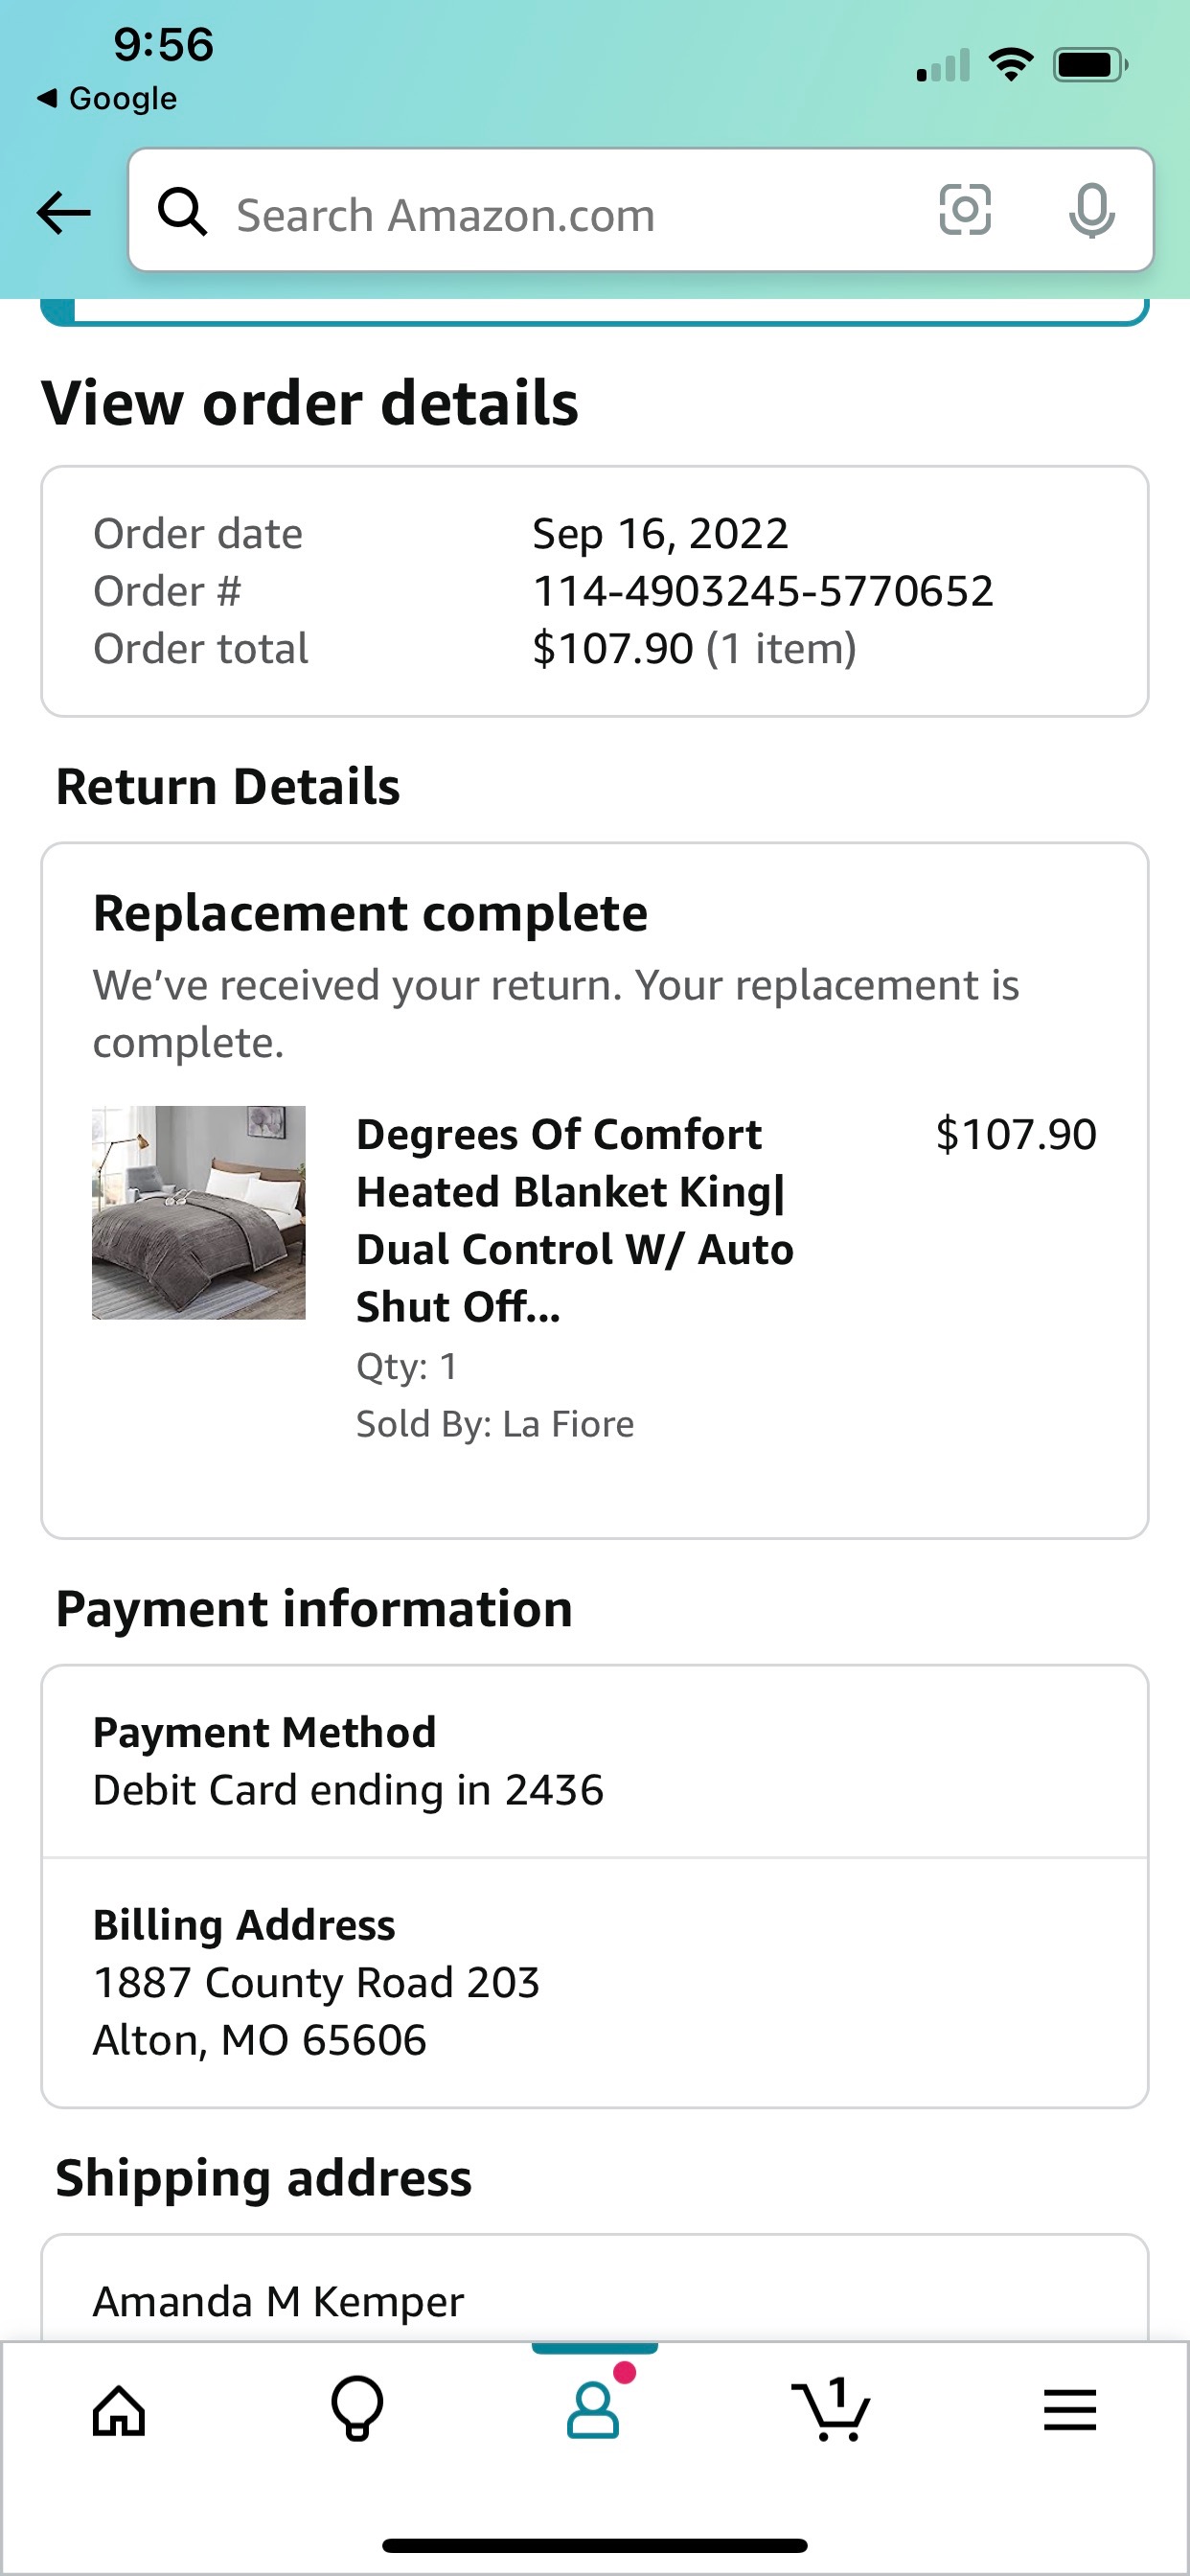Tap the Amanda M Kemper shipping name

pos(278,2301)
